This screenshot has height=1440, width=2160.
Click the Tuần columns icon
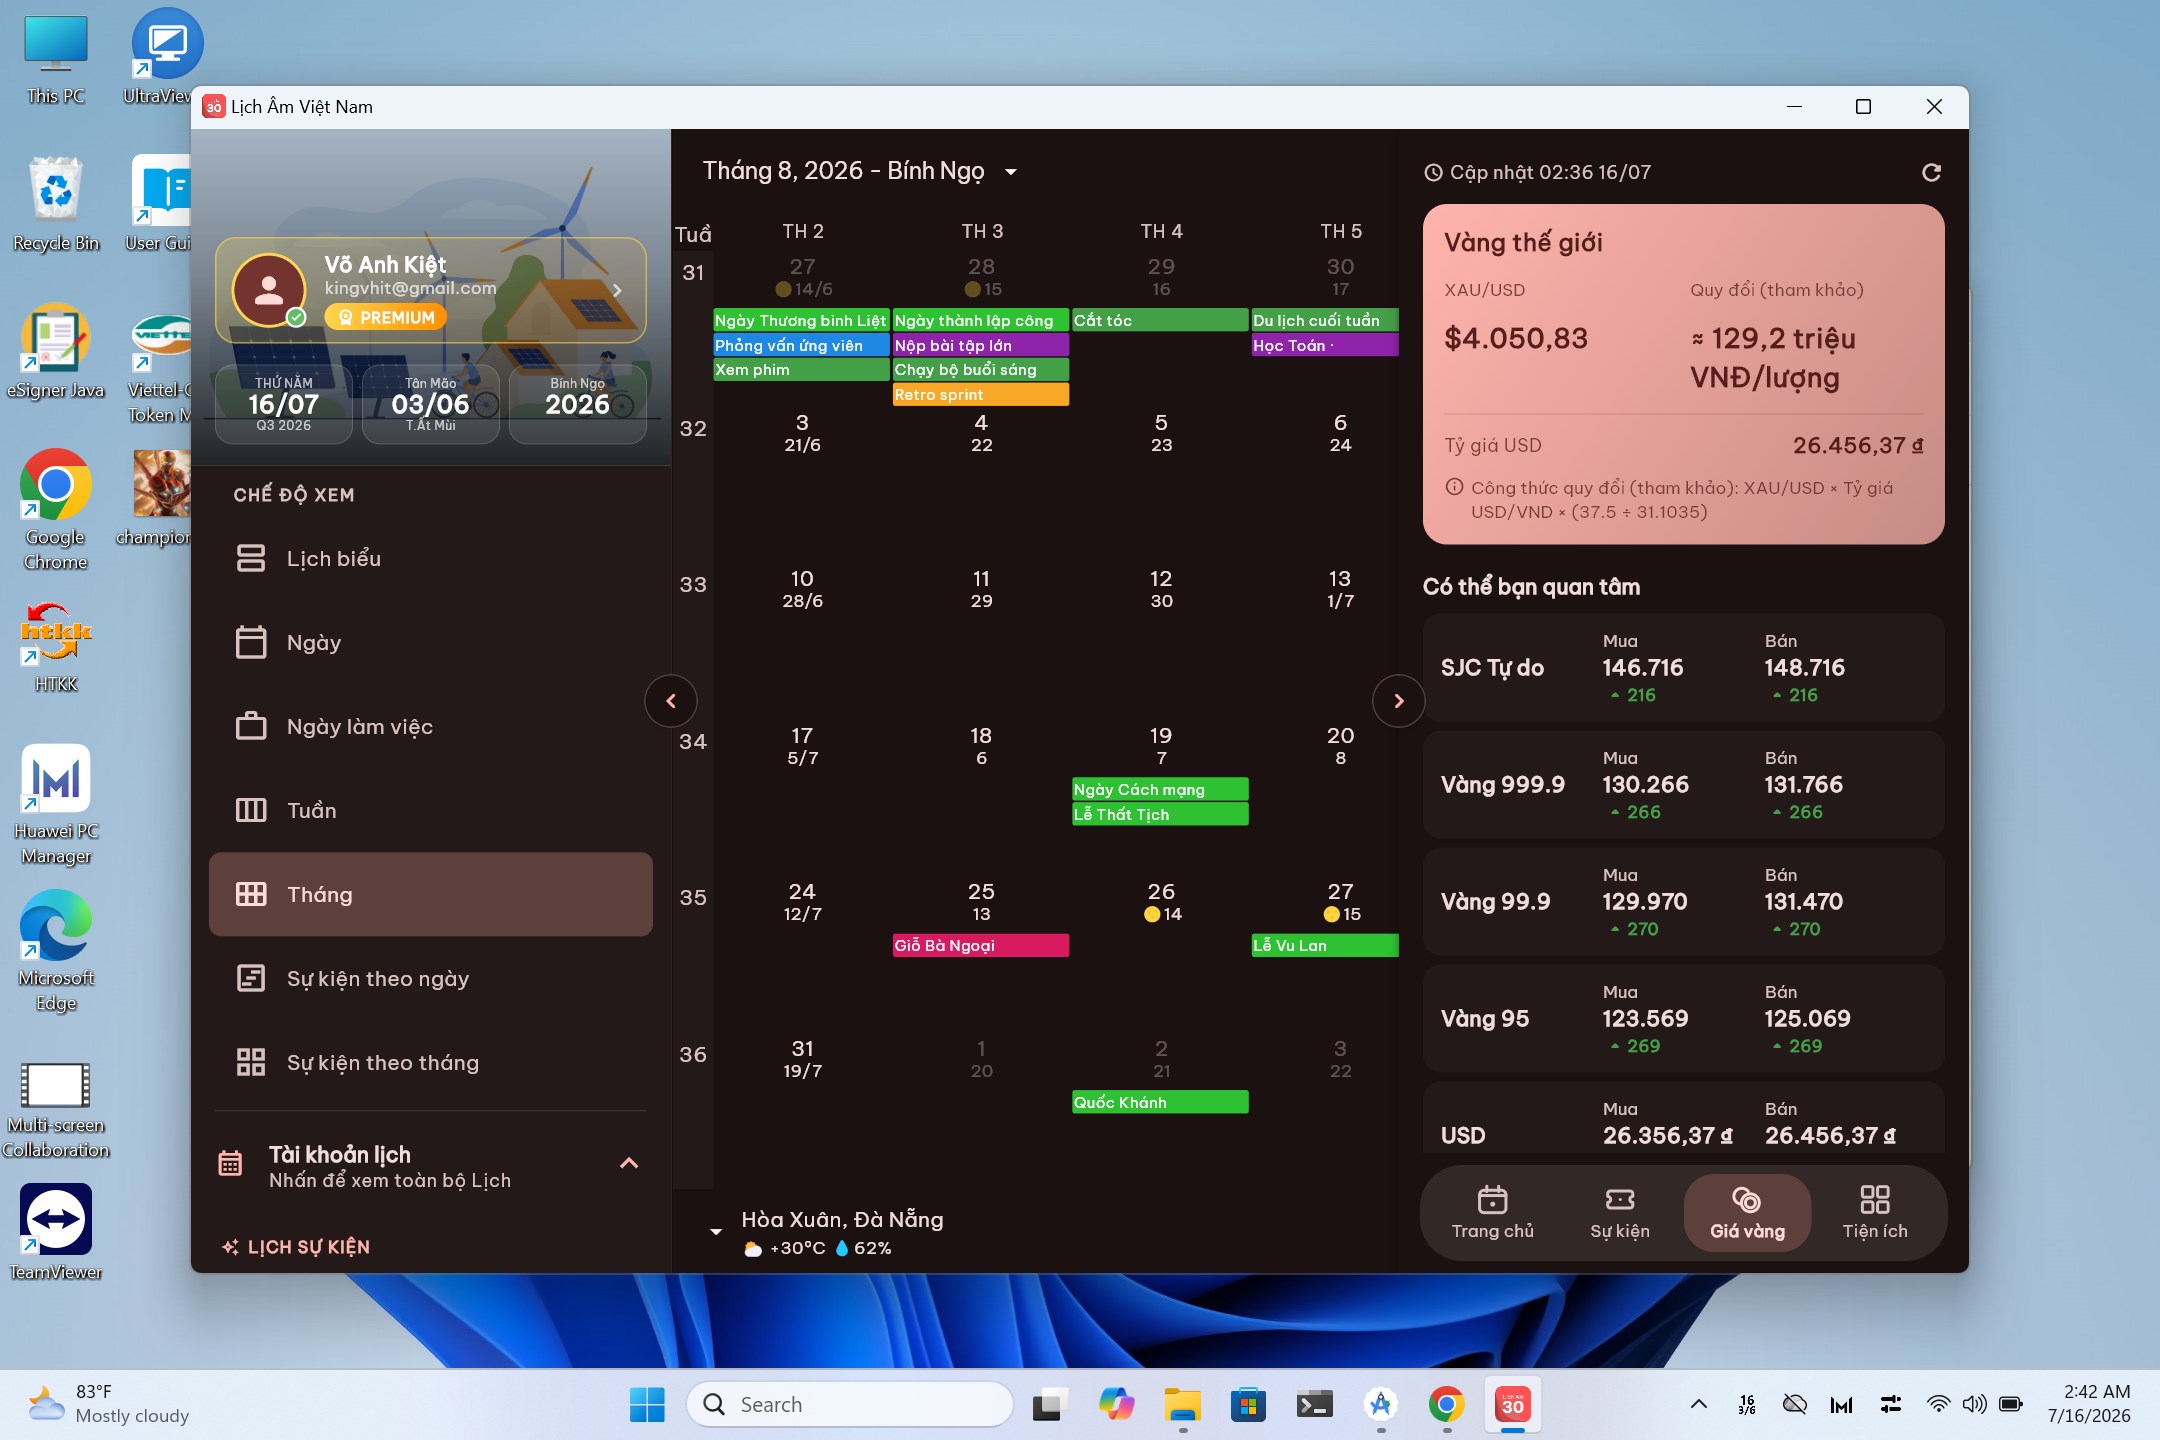(251, 810)
